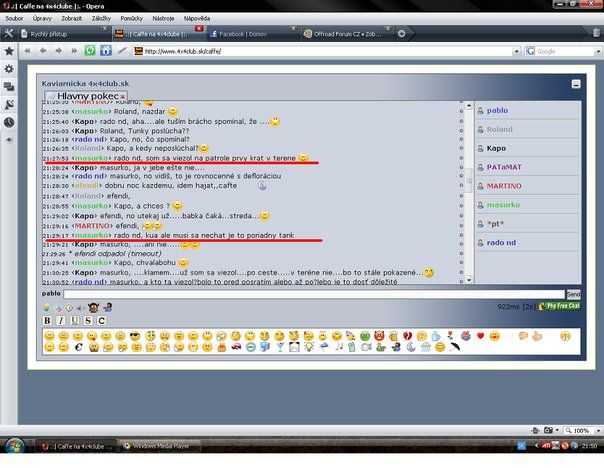Viewport: 604px width, 468px height.
Task: Switch to the Facebook tab
Action: [252, 34]
